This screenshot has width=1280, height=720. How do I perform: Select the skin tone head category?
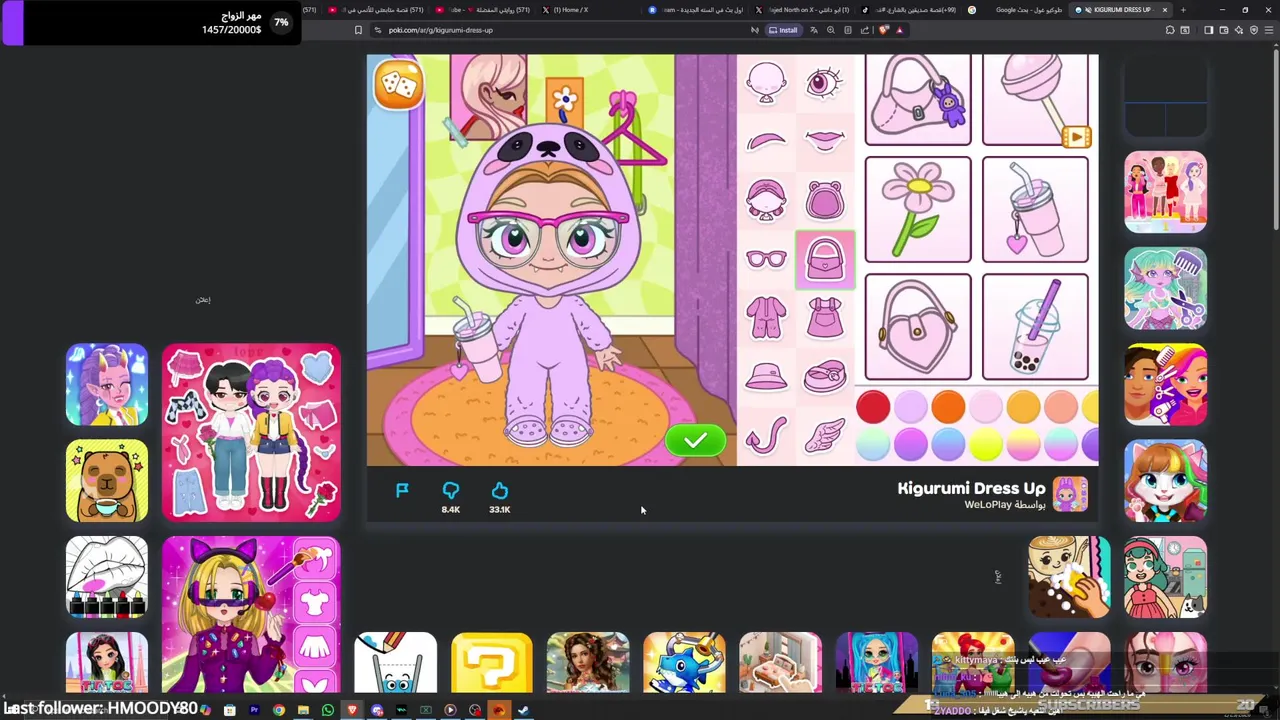click(x=766, y=83)
